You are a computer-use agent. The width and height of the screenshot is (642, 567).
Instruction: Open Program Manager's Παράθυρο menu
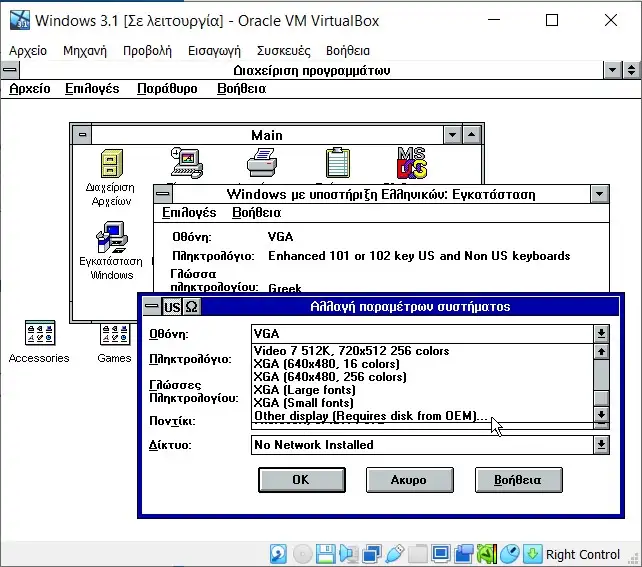click(167, 88)
